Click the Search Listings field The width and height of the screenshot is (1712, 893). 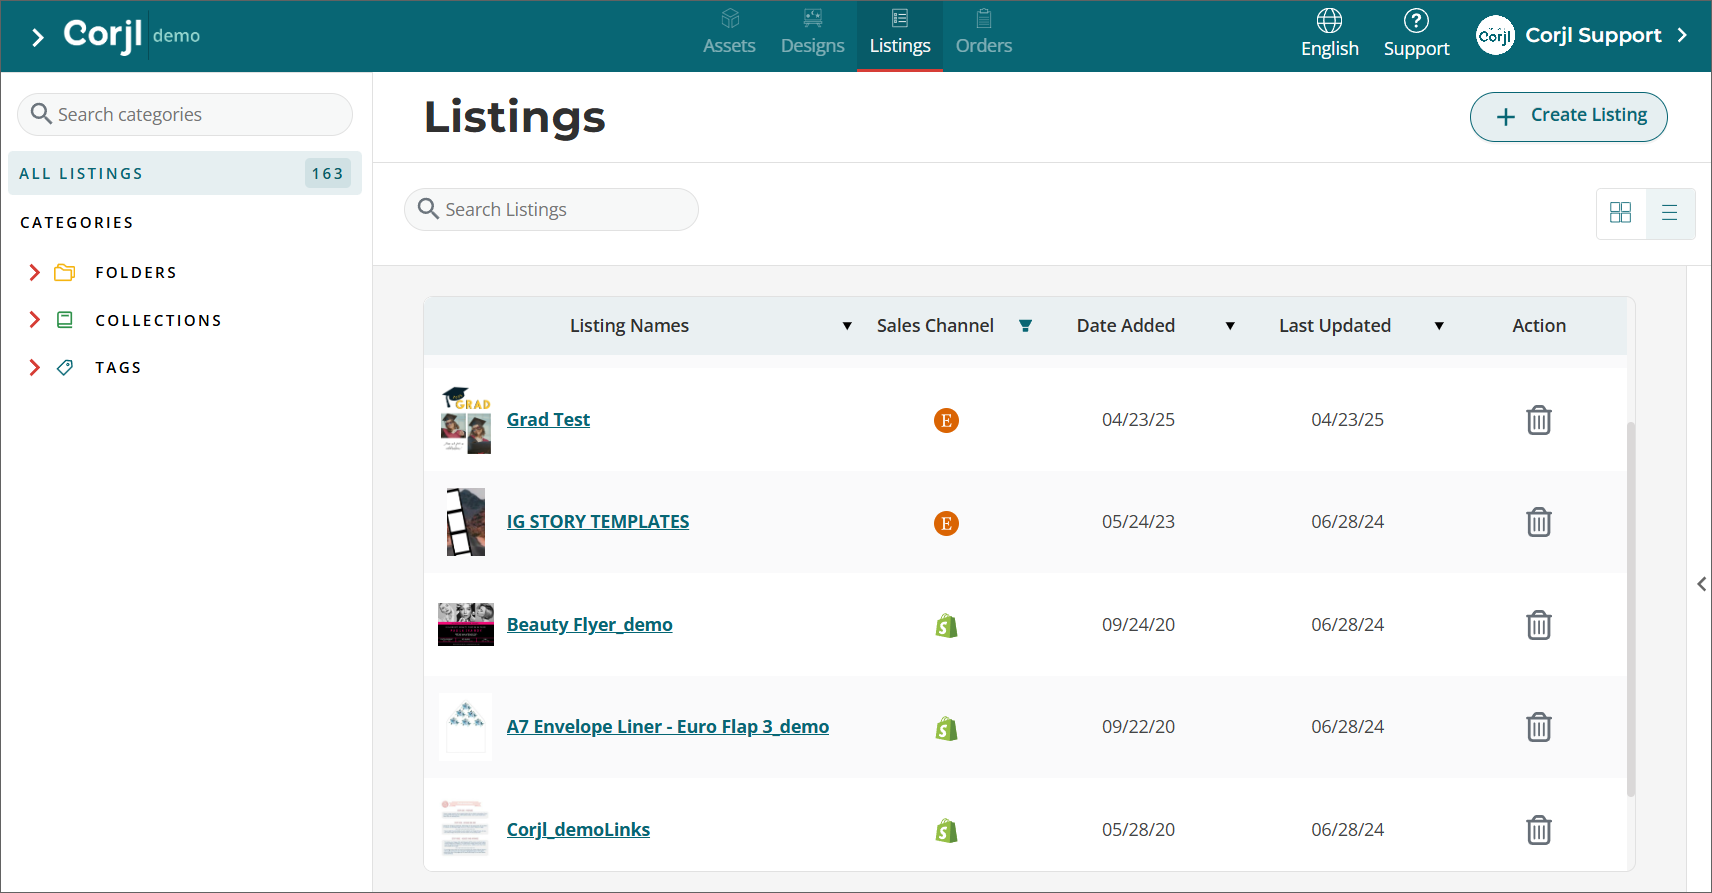point(551,209)
